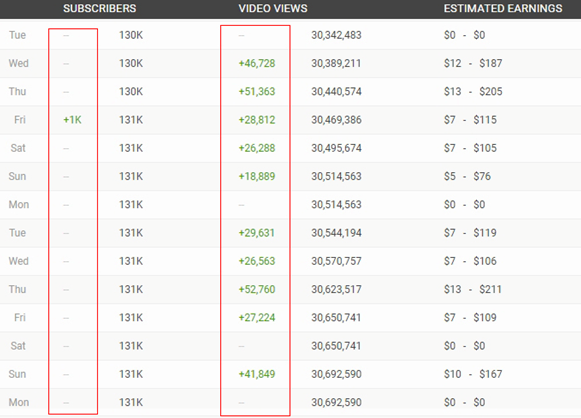581x418 pixels.
Task: Click the +41,849 views gain
Action: point(257,374)
